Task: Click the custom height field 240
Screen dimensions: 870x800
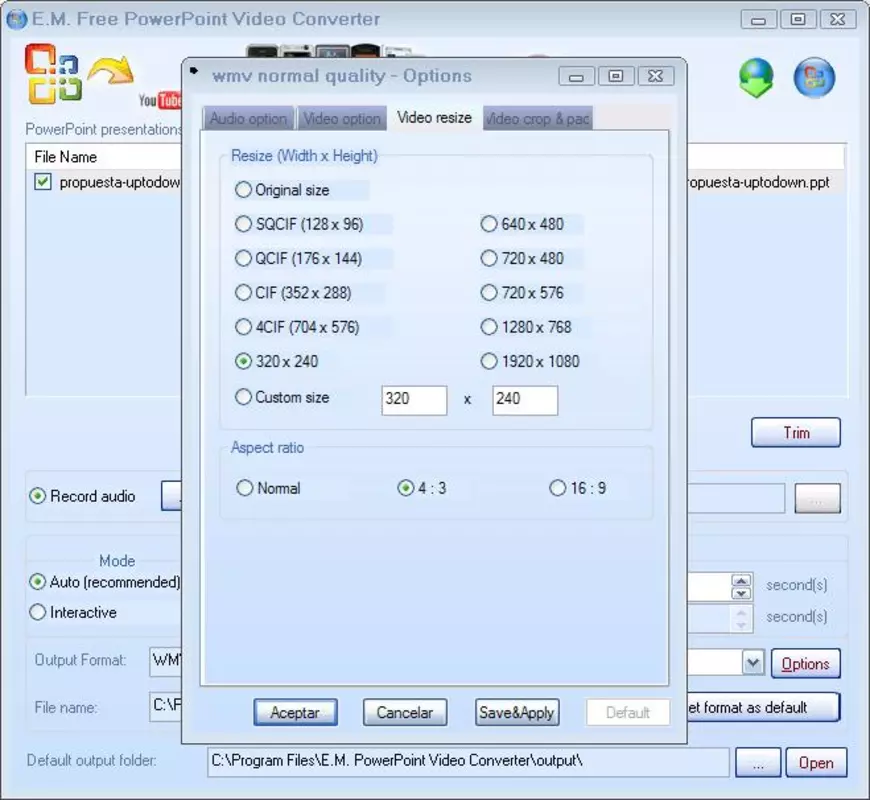Action: click(525, 400)
